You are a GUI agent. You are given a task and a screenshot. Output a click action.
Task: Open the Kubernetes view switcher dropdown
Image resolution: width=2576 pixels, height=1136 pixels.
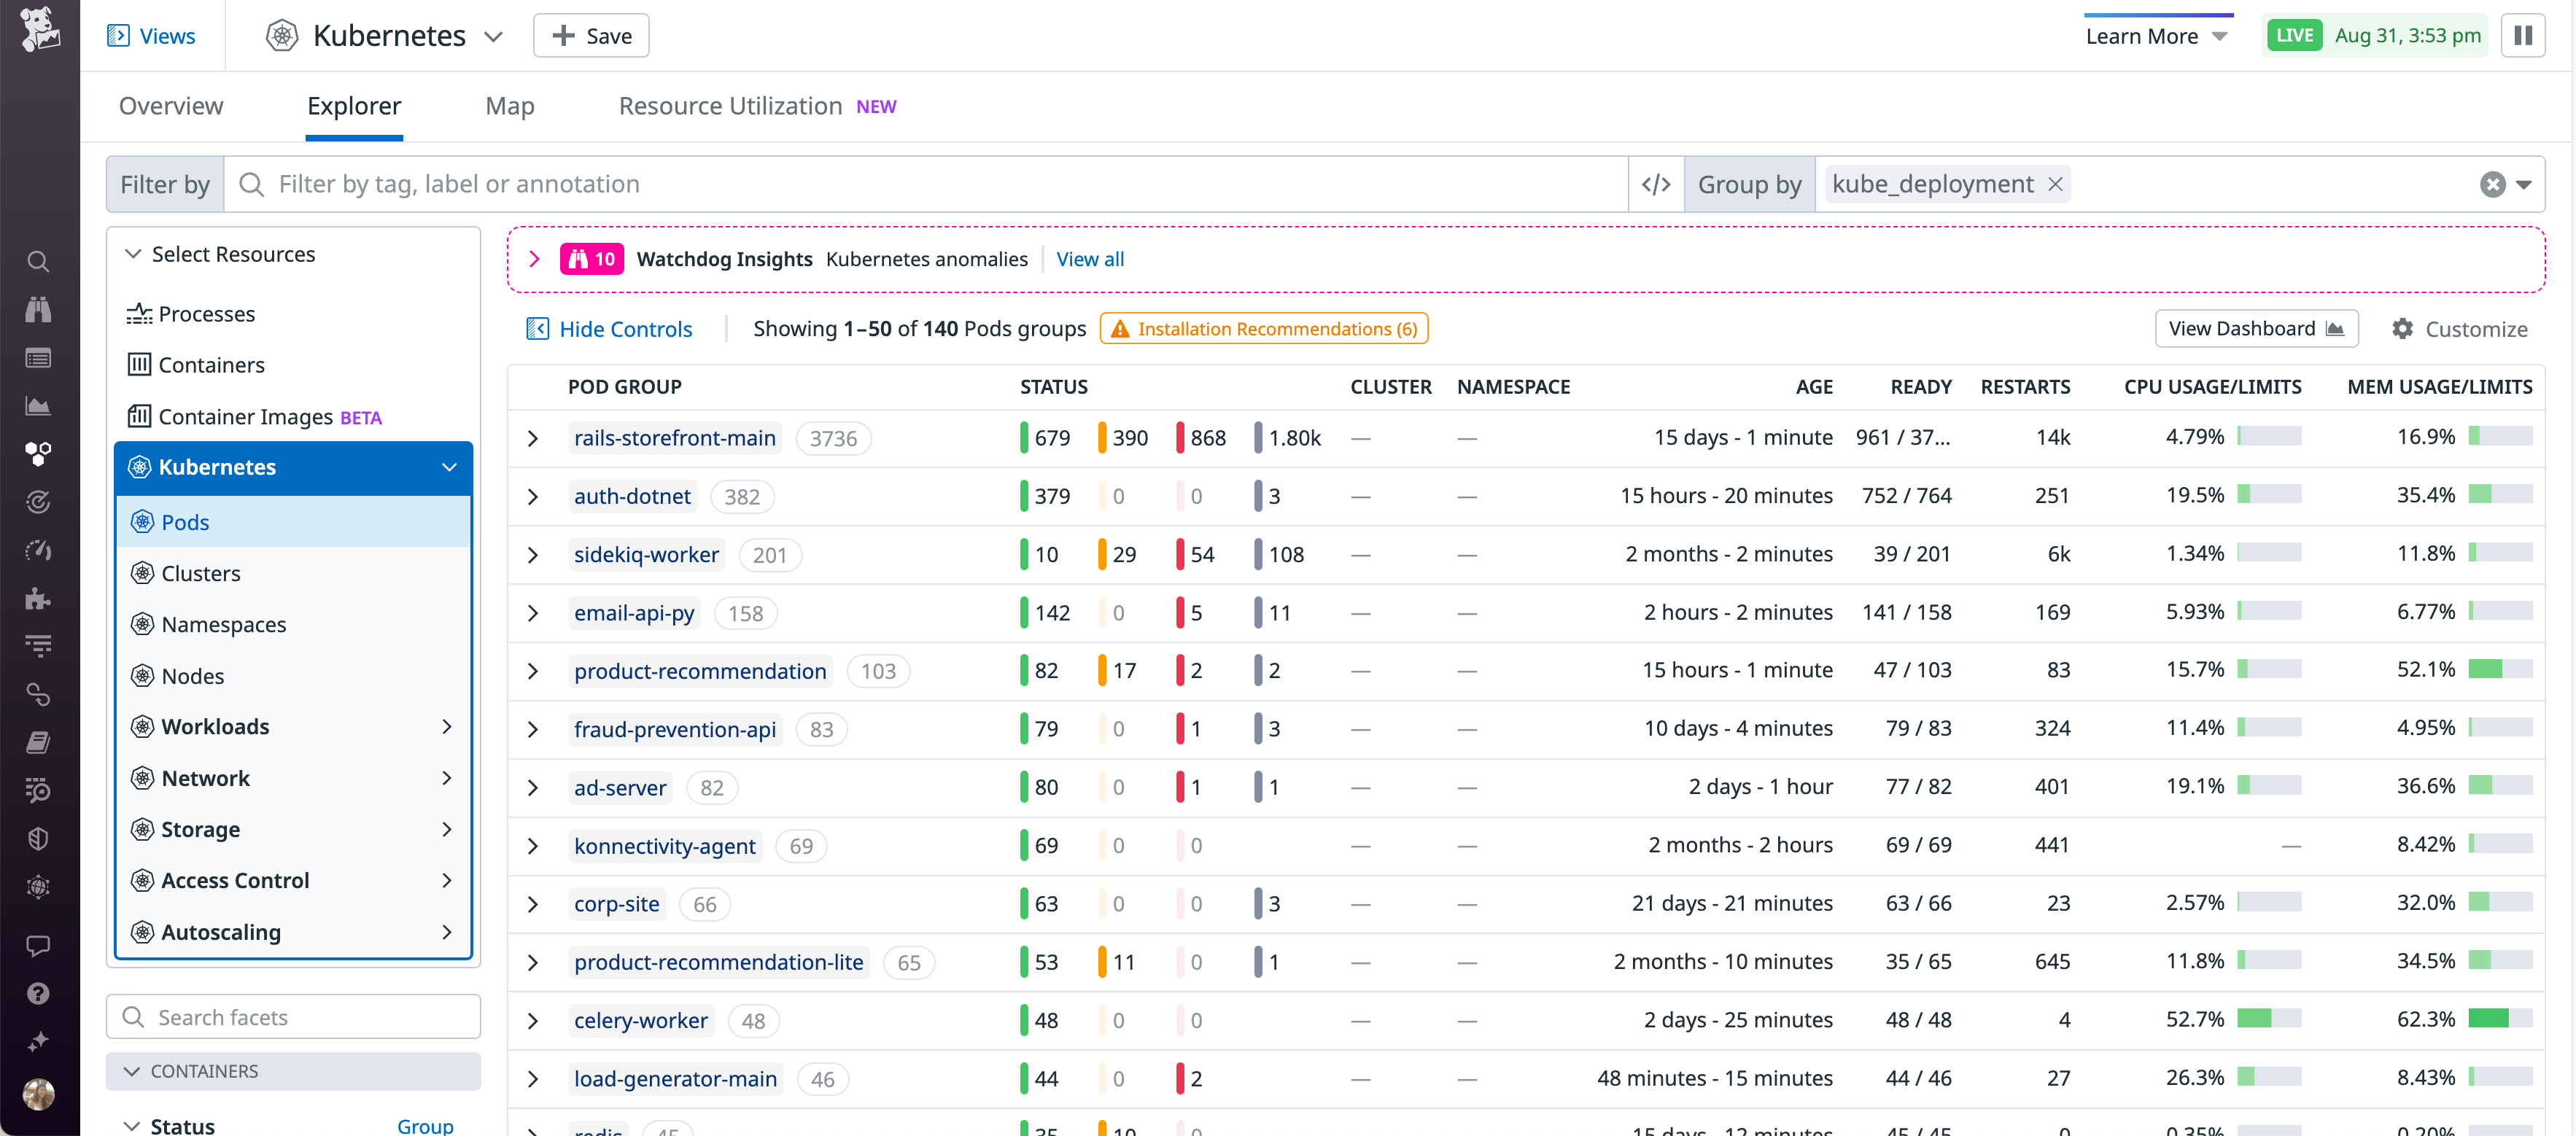pos(494,35)
